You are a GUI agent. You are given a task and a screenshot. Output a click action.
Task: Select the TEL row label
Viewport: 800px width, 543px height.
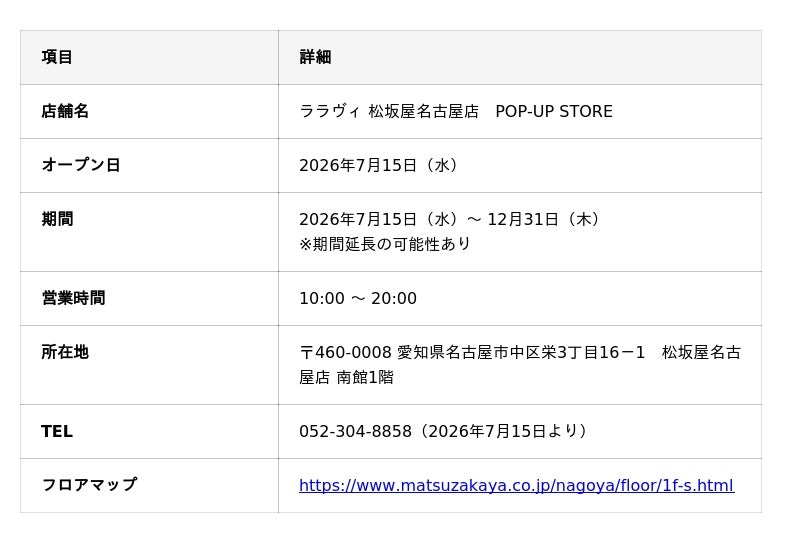pyautogui.click(x=57, y=431)
